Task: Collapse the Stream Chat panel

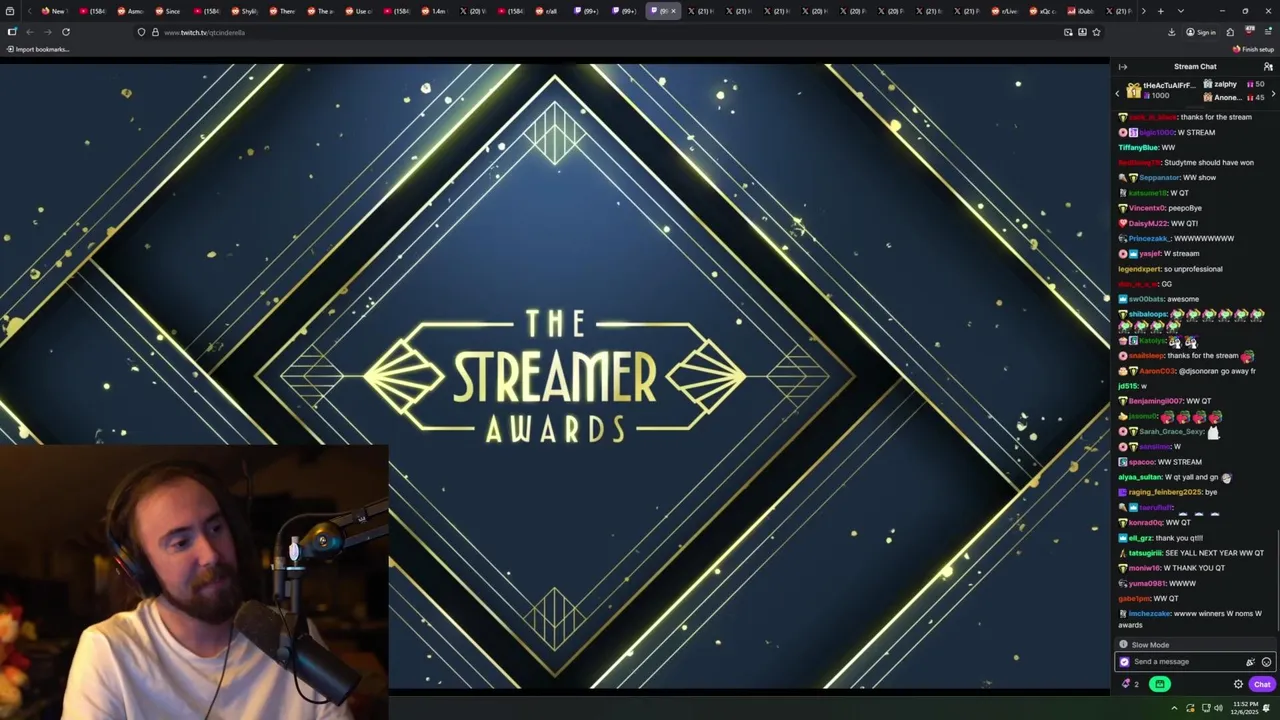Action: coord(1123,67)
